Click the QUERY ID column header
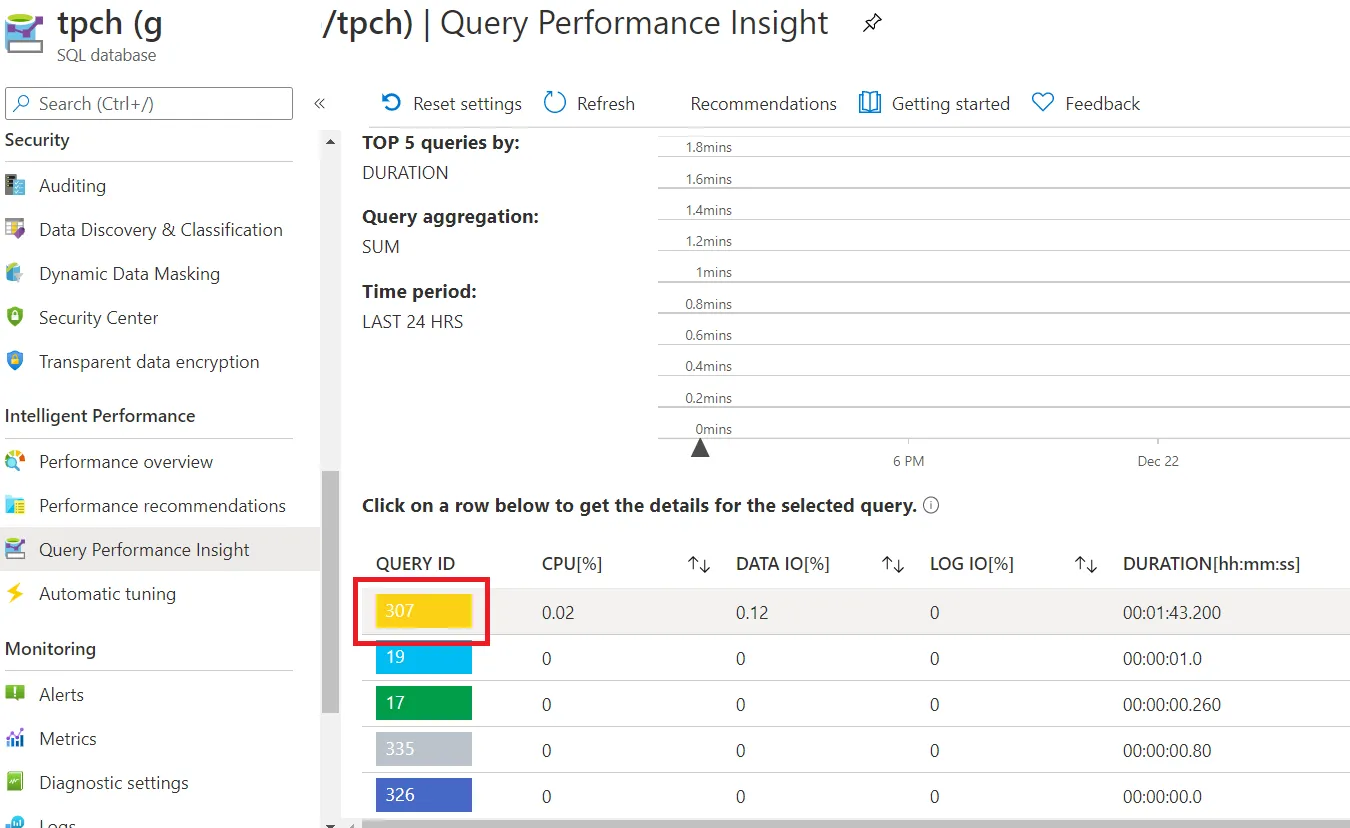The image size is (1350, 828). [415, 564]
